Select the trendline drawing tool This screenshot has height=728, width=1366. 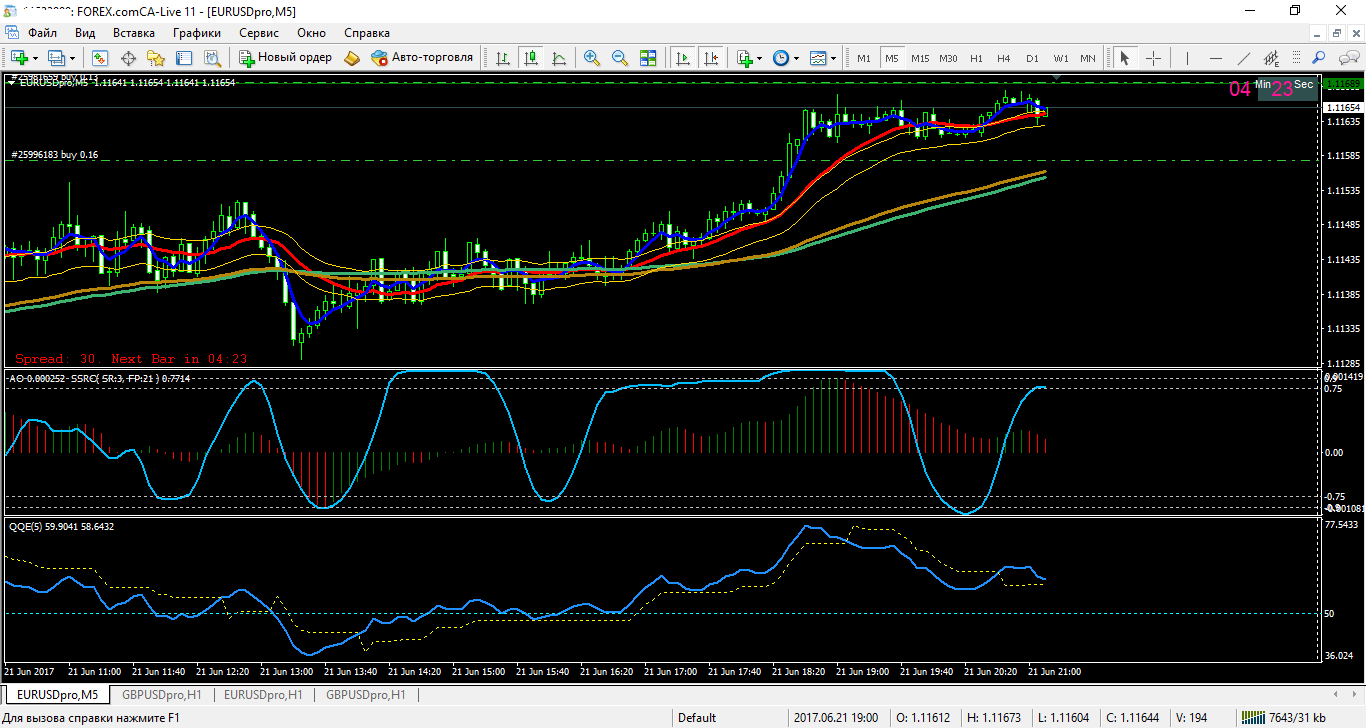click(x=1244, y=58)
